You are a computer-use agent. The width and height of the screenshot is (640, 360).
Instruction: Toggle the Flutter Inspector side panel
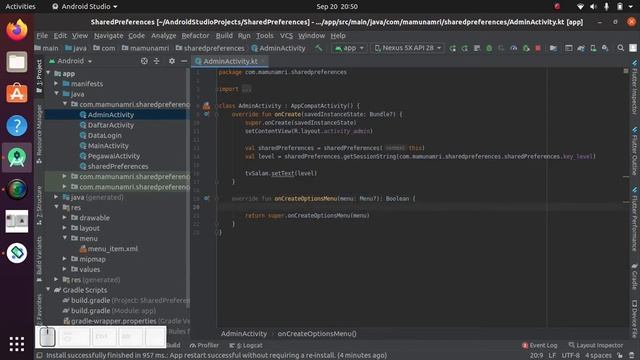635,87
